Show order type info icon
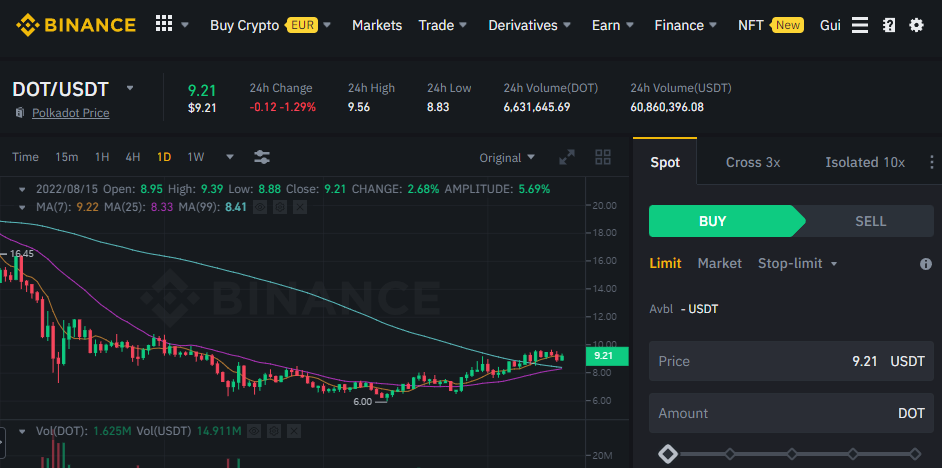The height and width of the screenshot is (468, 942). coord(926,264)
